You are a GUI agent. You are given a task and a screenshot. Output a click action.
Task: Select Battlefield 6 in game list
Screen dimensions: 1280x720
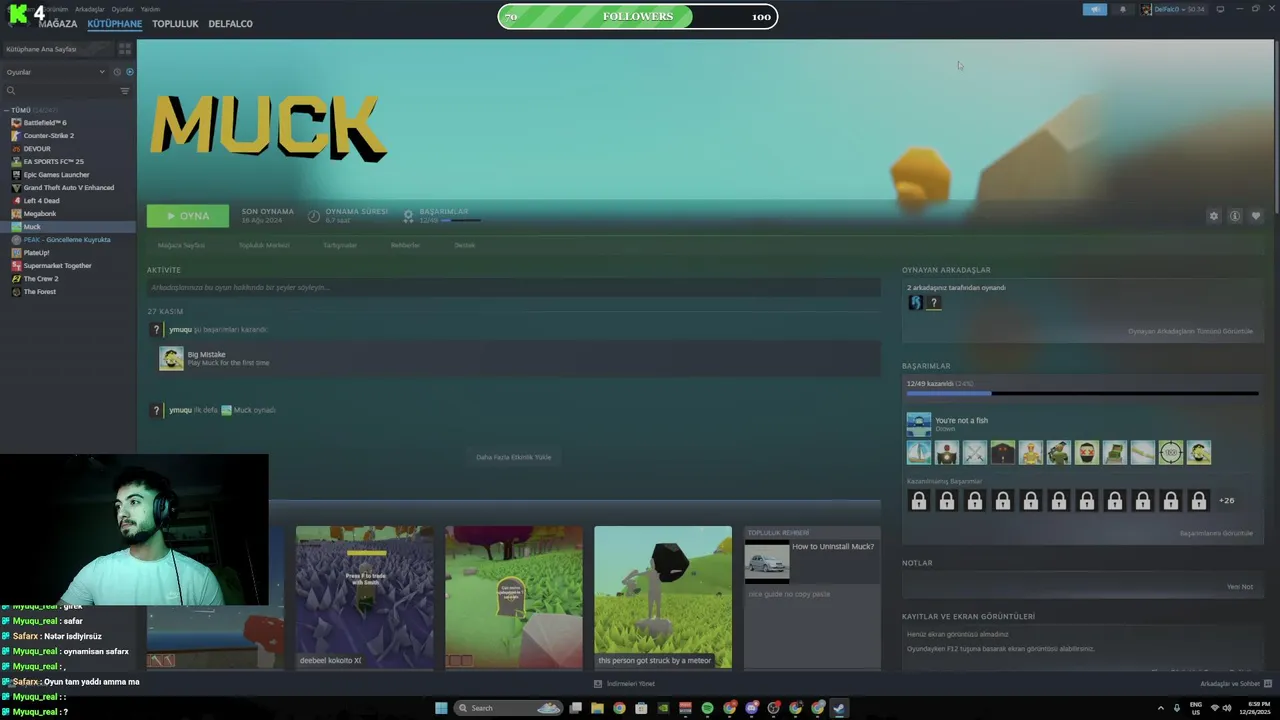click(68, 123)
